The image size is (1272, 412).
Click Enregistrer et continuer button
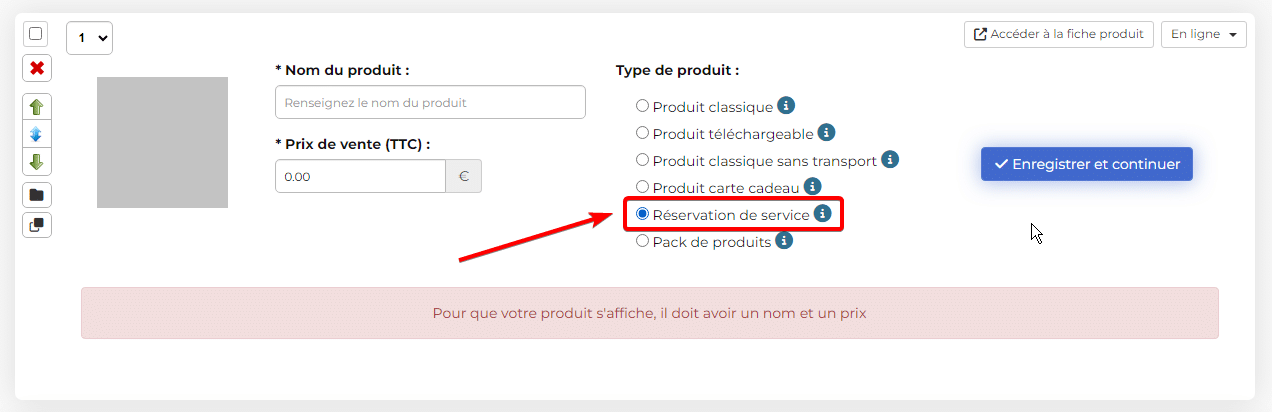click(x=1087, y=164)
